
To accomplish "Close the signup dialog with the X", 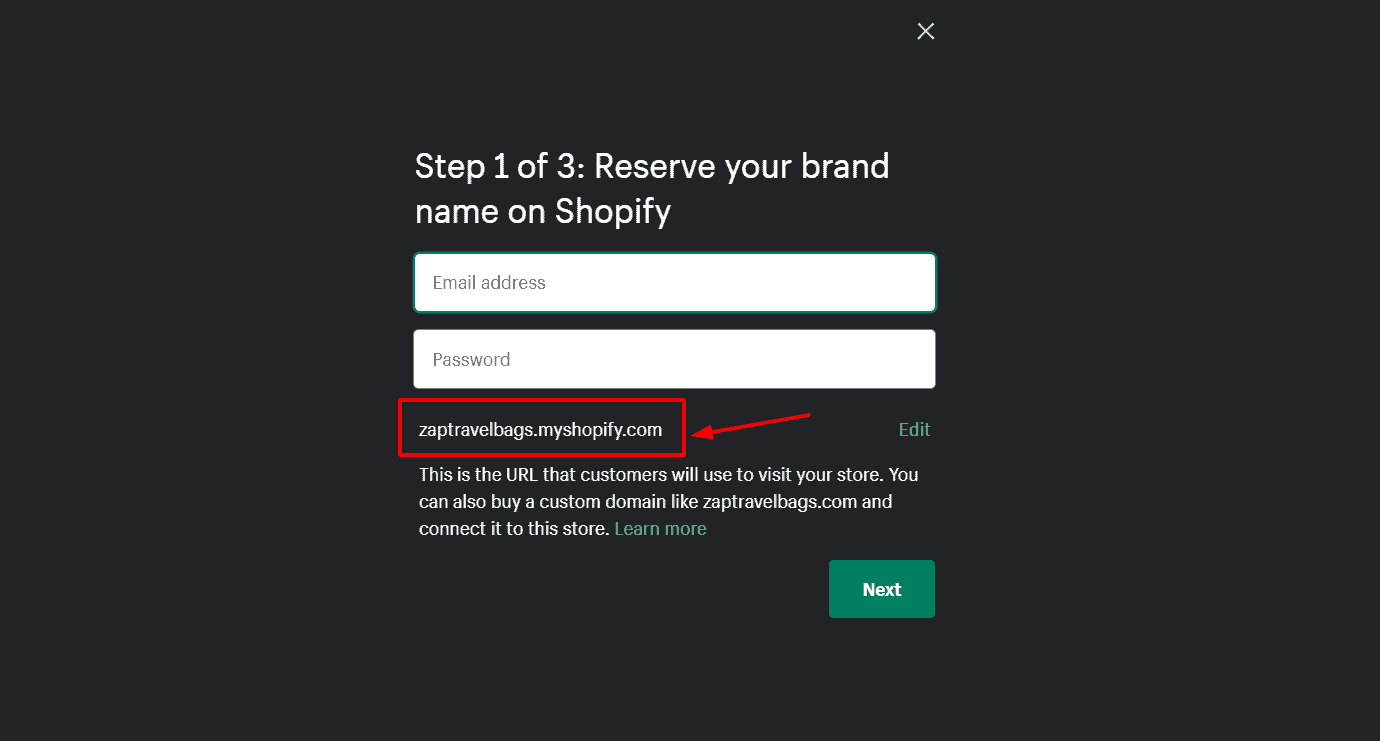I will pyautogui.click(x=926, y=32).
